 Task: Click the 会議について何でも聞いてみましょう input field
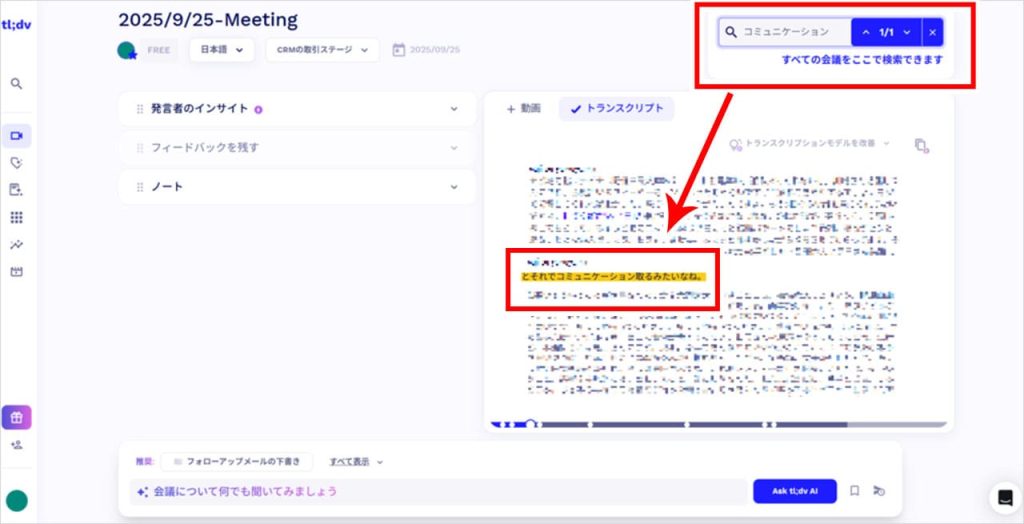point(440,491)
